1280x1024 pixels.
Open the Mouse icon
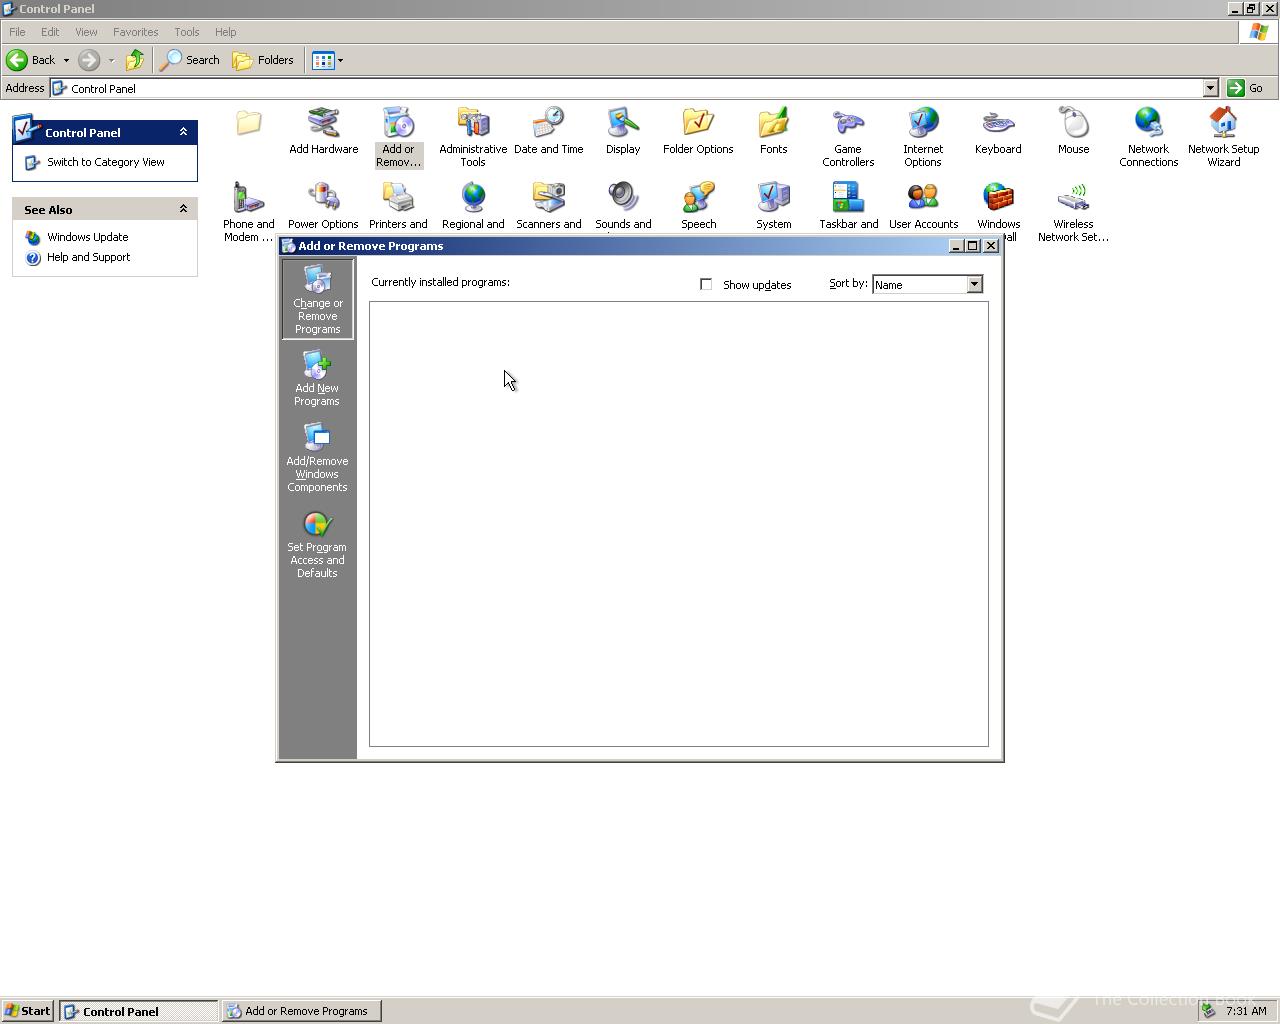[x=1073, y=132]
